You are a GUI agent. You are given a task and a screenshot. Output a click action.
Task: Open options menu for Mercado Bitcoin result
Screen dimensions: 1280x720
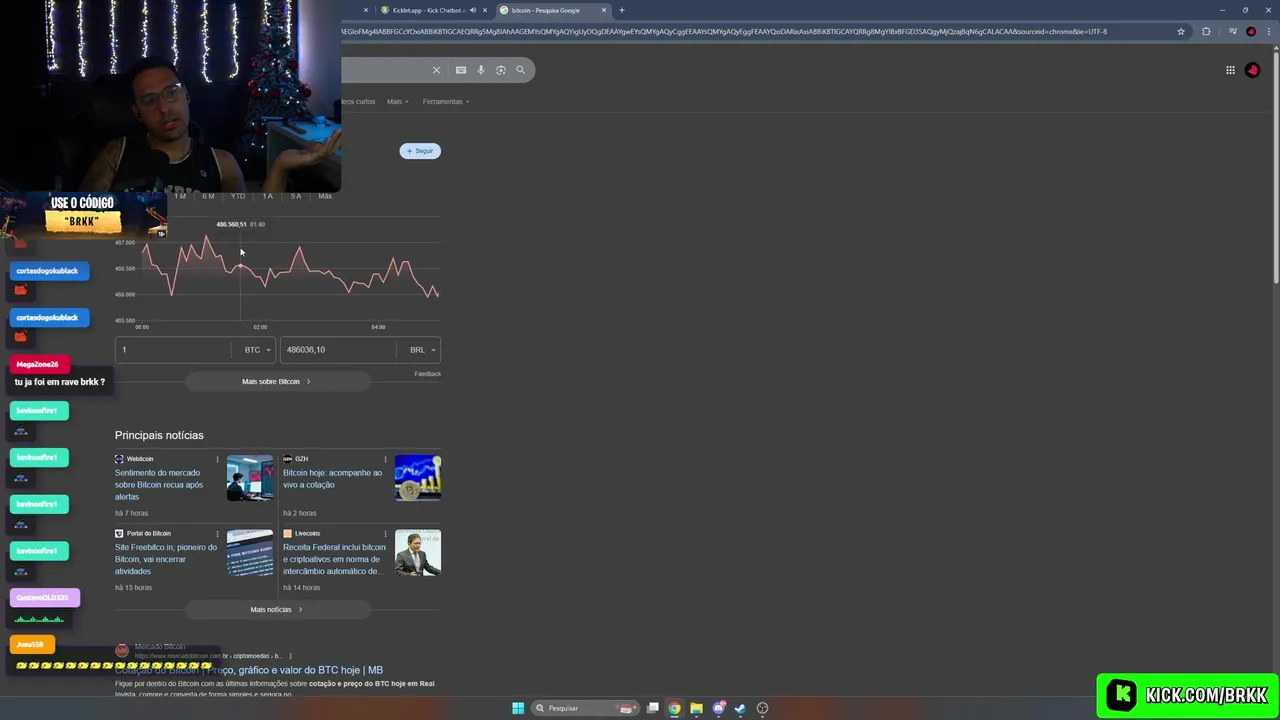coord(290,656)
